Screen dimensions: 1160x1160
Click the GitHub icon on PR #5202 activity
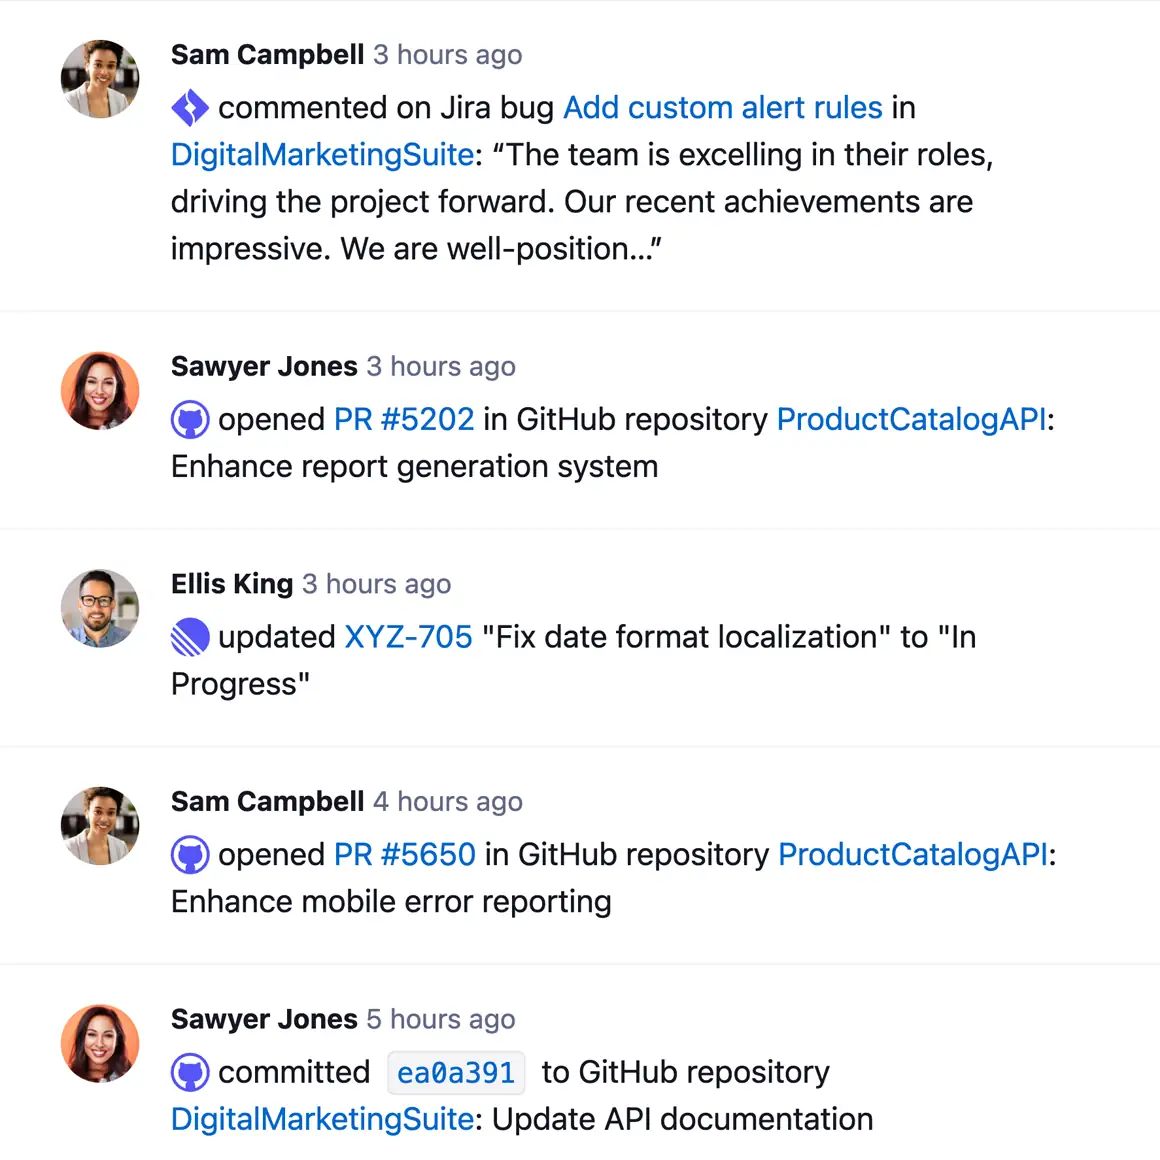point(190,419)
